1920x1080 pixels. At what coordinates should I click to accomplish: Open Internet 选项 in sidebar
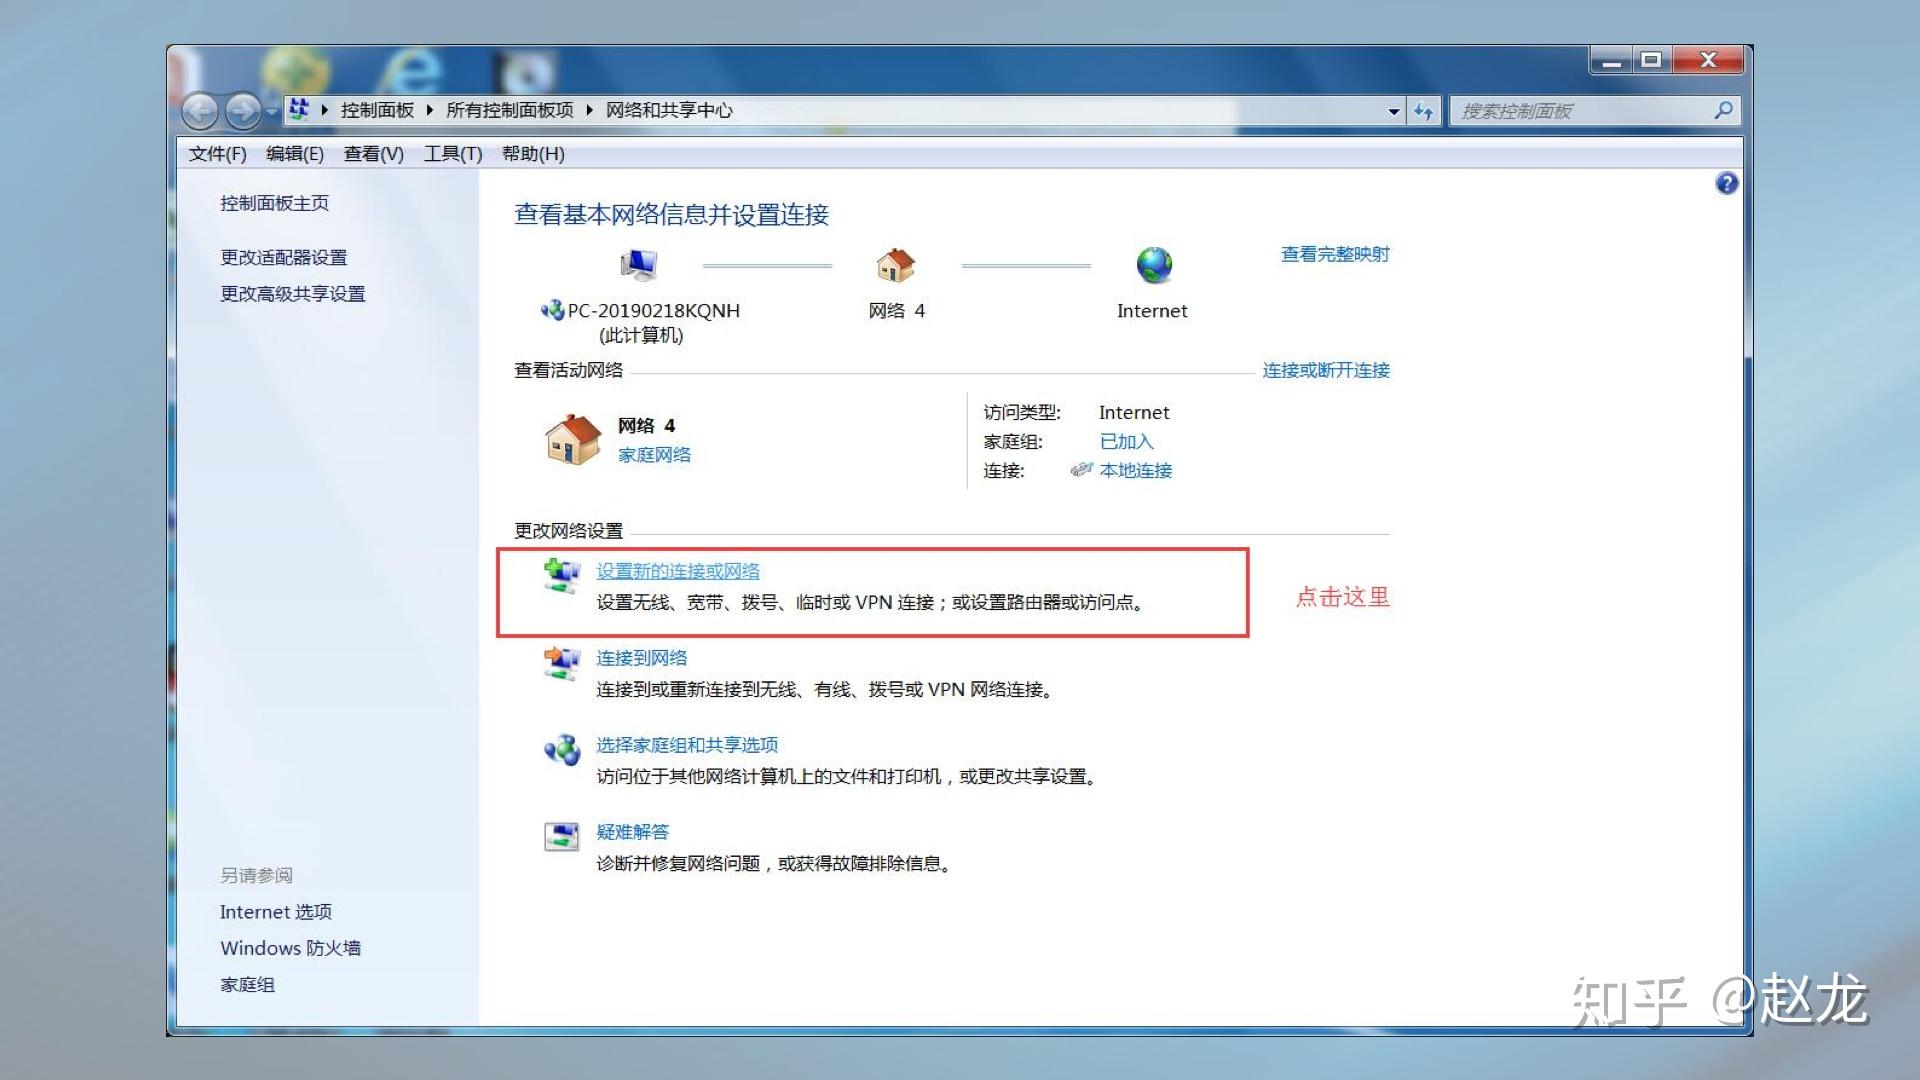pyautogui.click(x=276, y=912)
